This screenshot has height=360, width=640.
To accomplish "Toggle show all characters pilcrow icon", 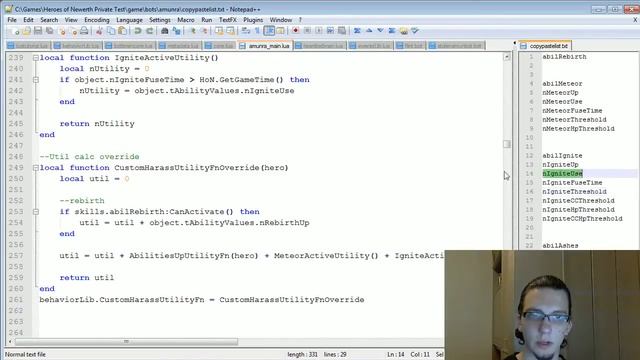I will tap(257, 31).
